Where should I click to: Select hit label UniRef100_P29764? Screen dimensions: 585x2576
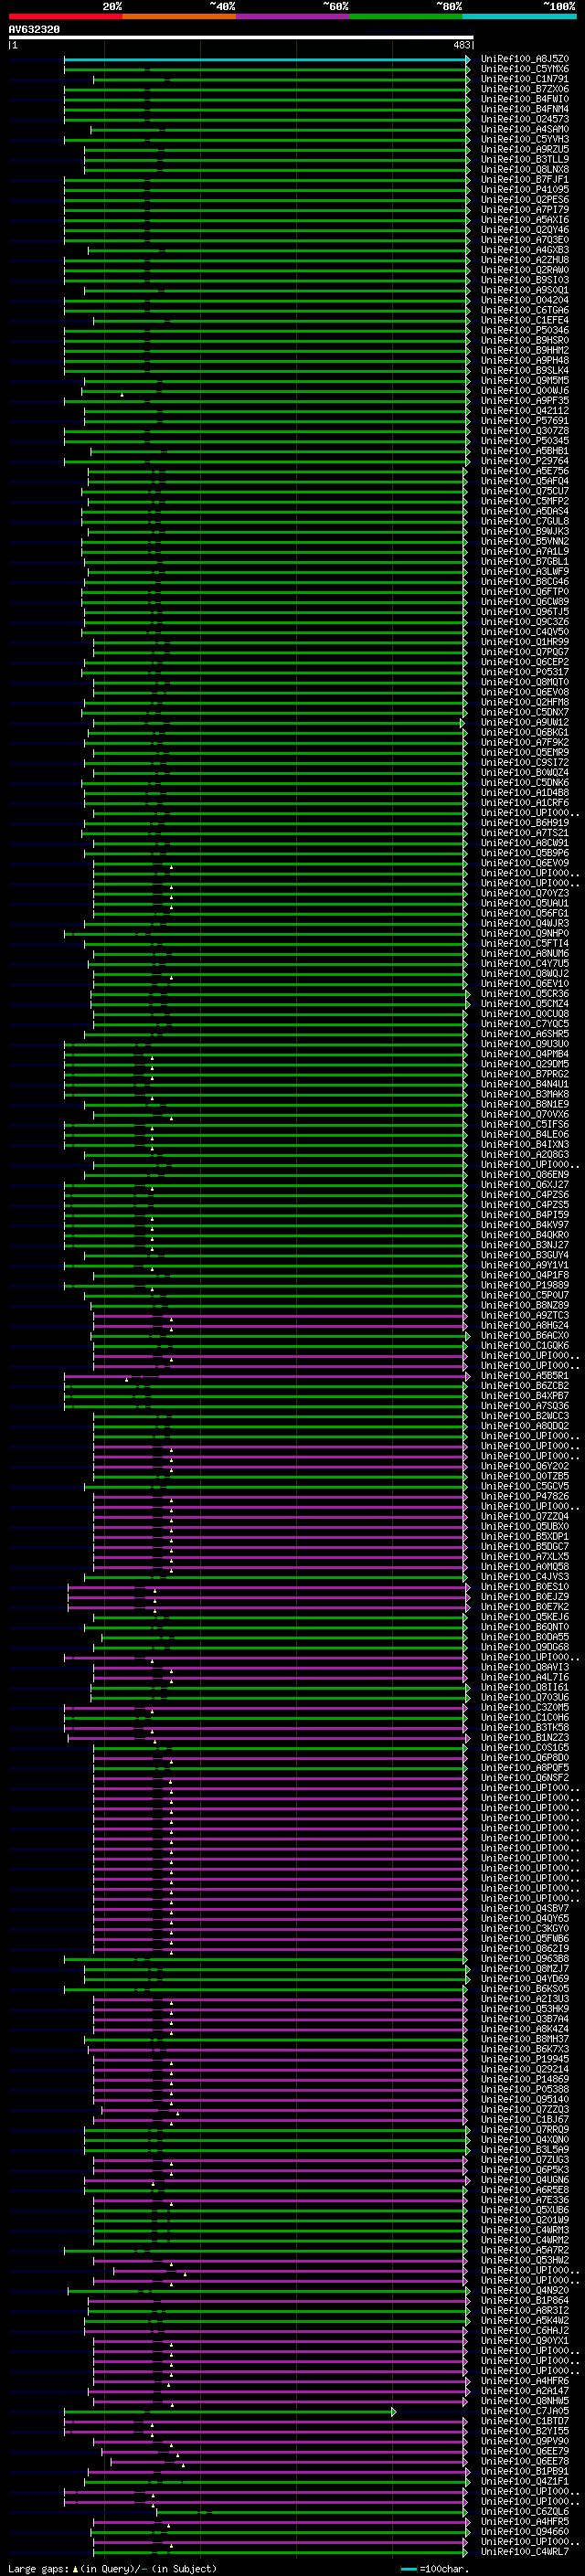tap(525, 461)
